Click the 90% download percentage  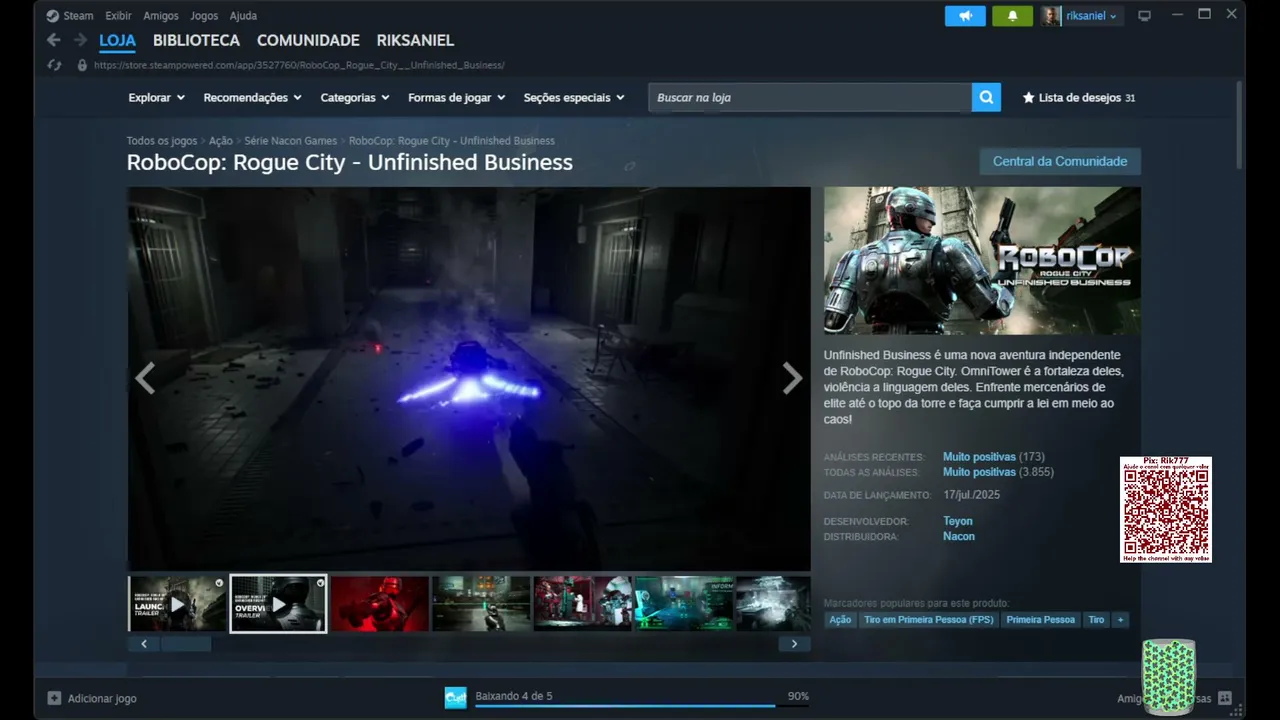point(798,696)
